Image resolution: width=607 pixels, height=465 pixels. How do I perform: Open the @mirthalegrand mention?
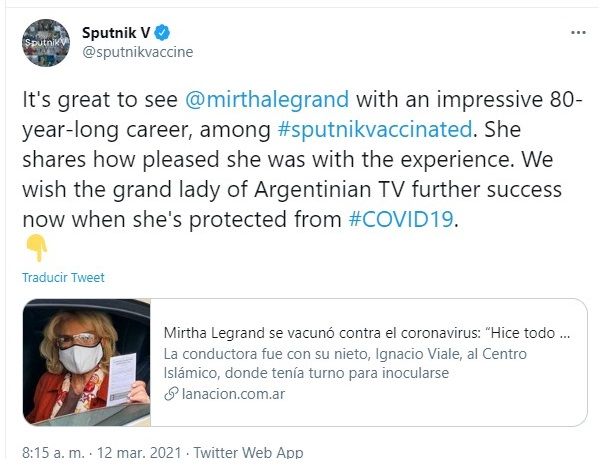pyautogui.click(x=267, y=100)
